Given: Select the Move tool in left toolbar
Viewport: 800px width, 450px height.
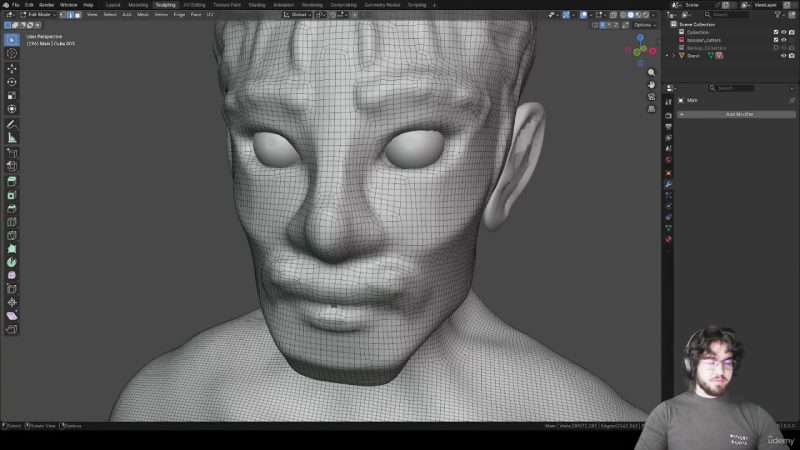Looking at the screenshot, I should click(12, 69).
